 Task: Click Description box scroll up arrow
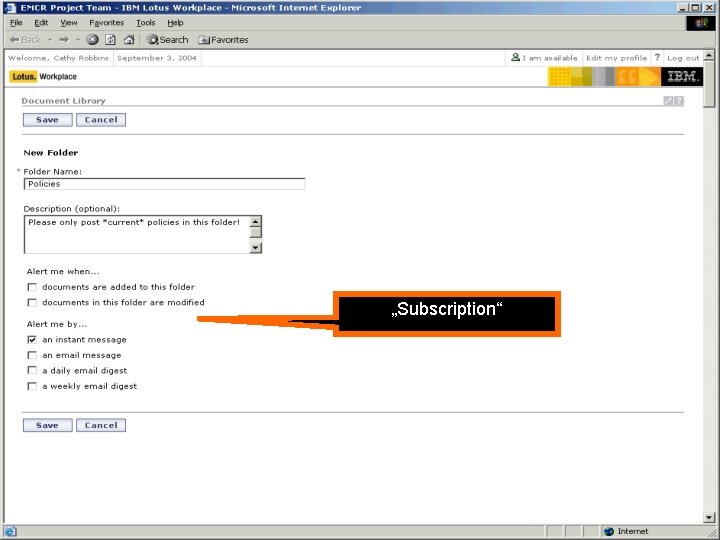[255, 221]
